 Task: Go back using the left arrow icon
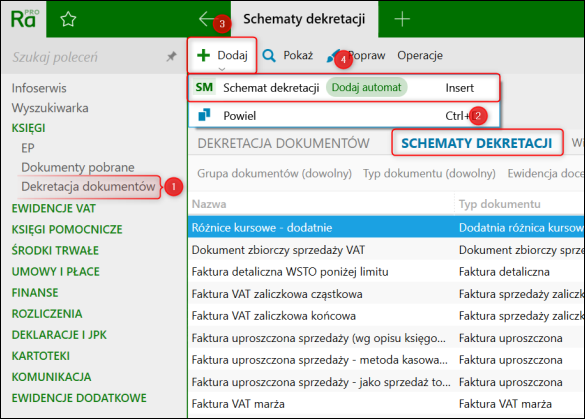pyautogui.click(x=207, y=19)
